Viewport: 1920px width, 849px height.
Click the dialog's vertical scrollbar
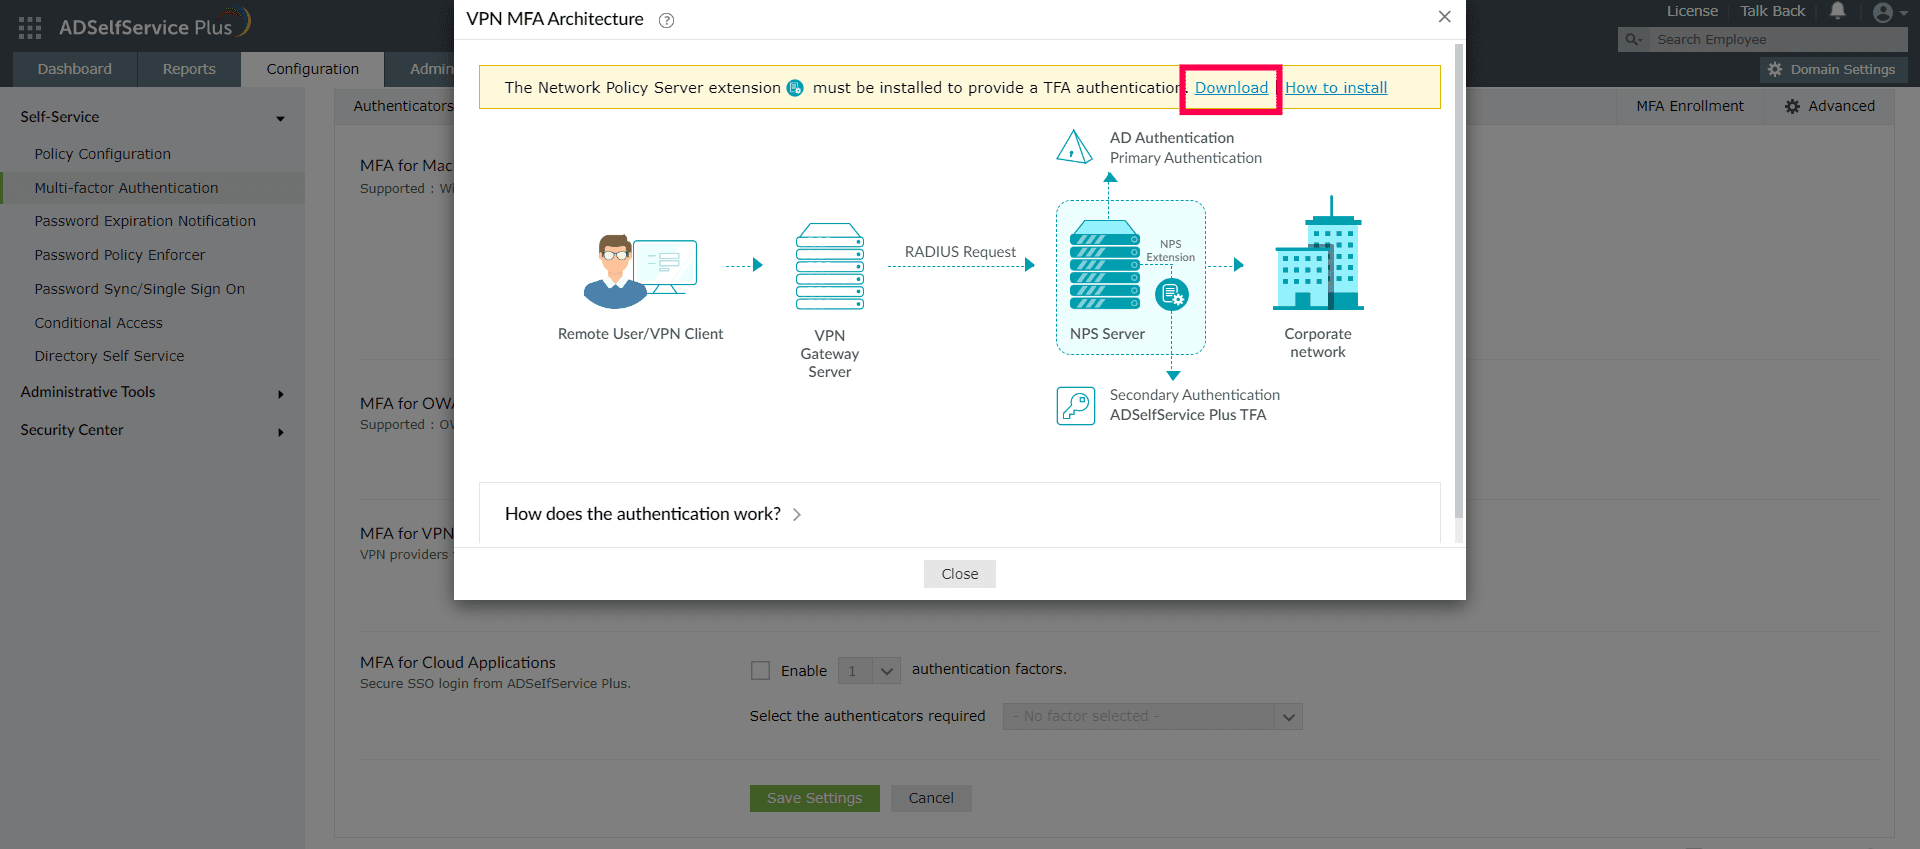coord(1459,280)
